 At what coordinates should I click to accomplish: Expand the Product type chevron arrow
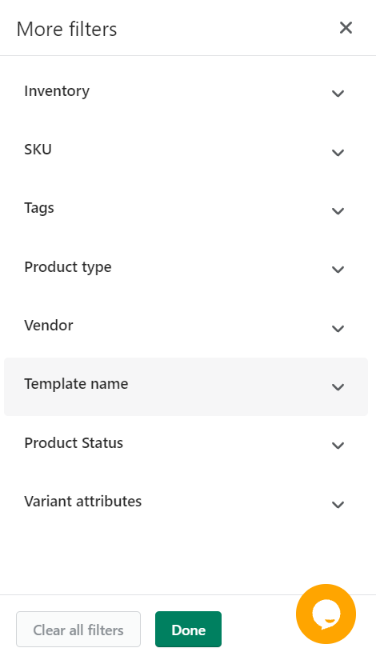(337, 269)
